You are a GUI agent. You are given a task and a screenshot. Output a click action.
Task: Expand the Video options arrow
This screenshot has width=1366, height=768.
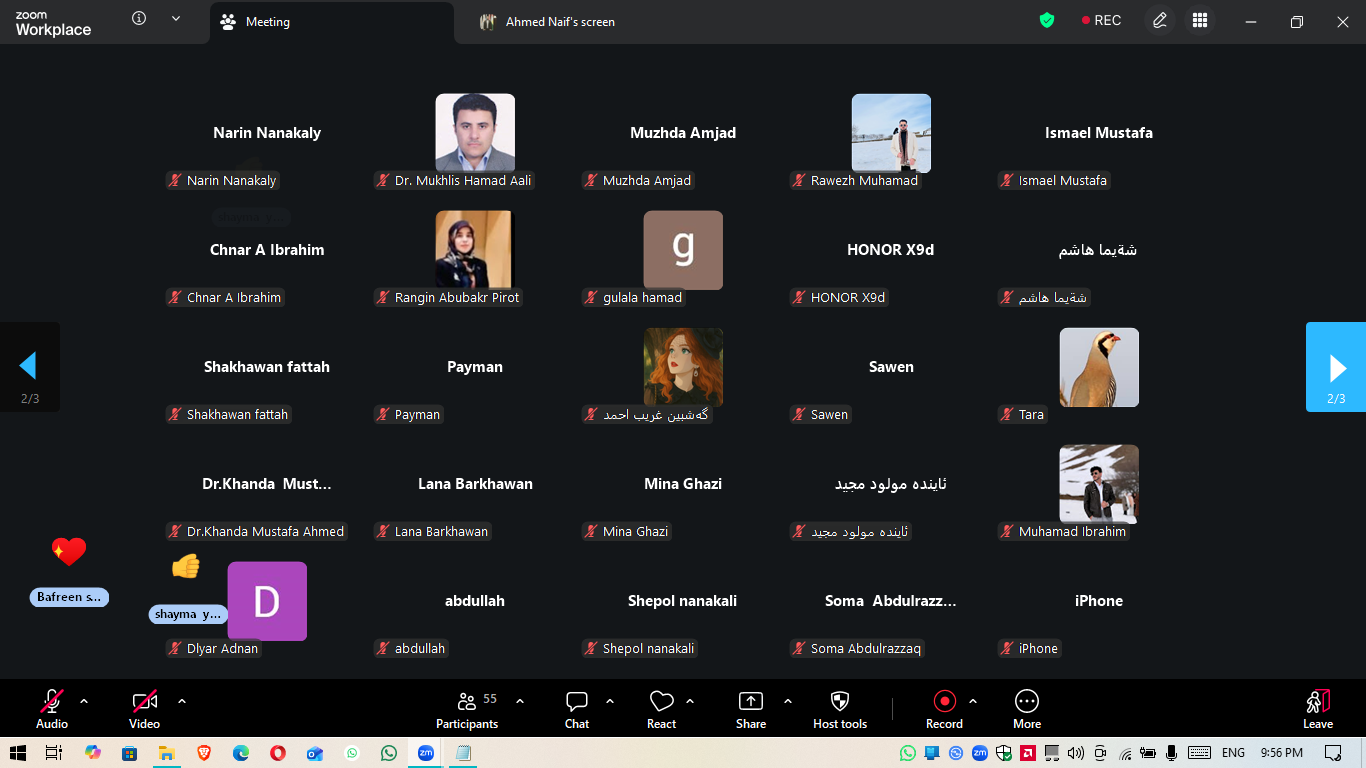182,701
